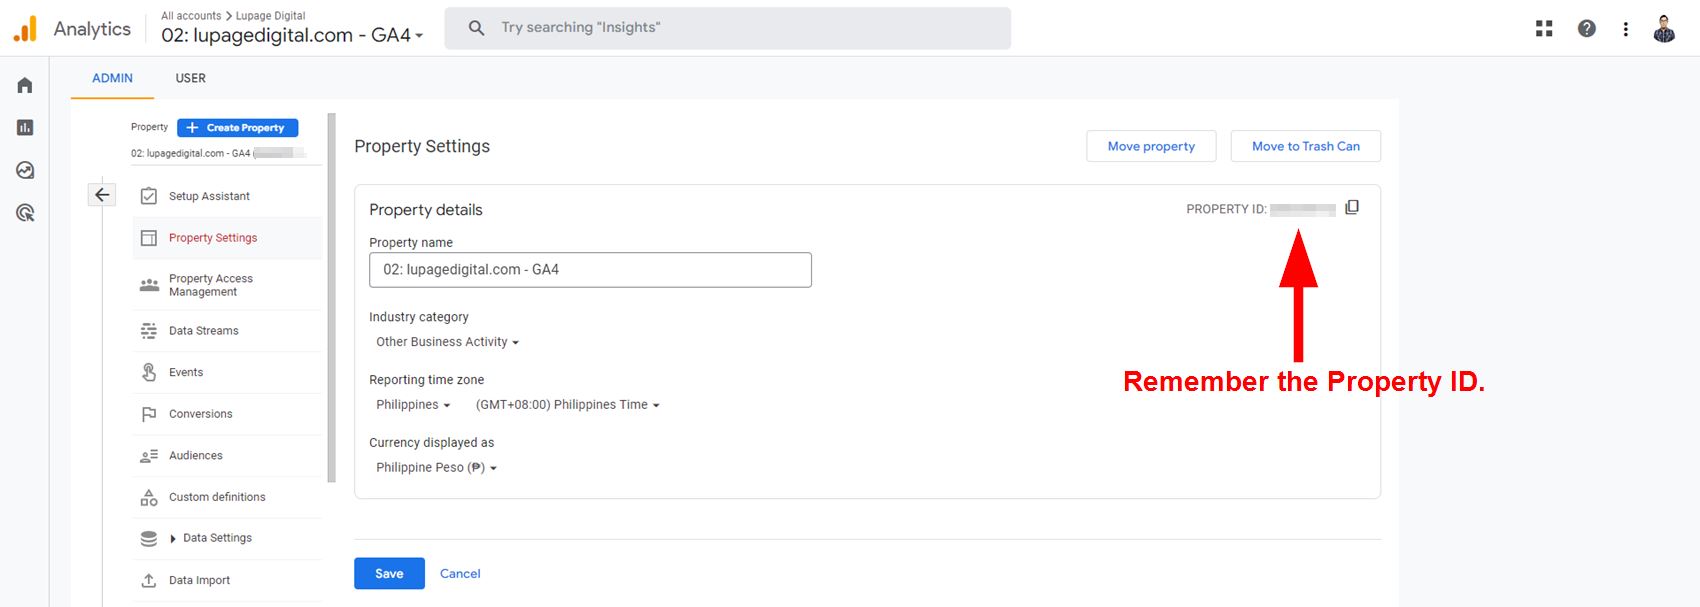Click the 02: lupagedigital.com - GA4 property selector text

(x=286, y=35)
